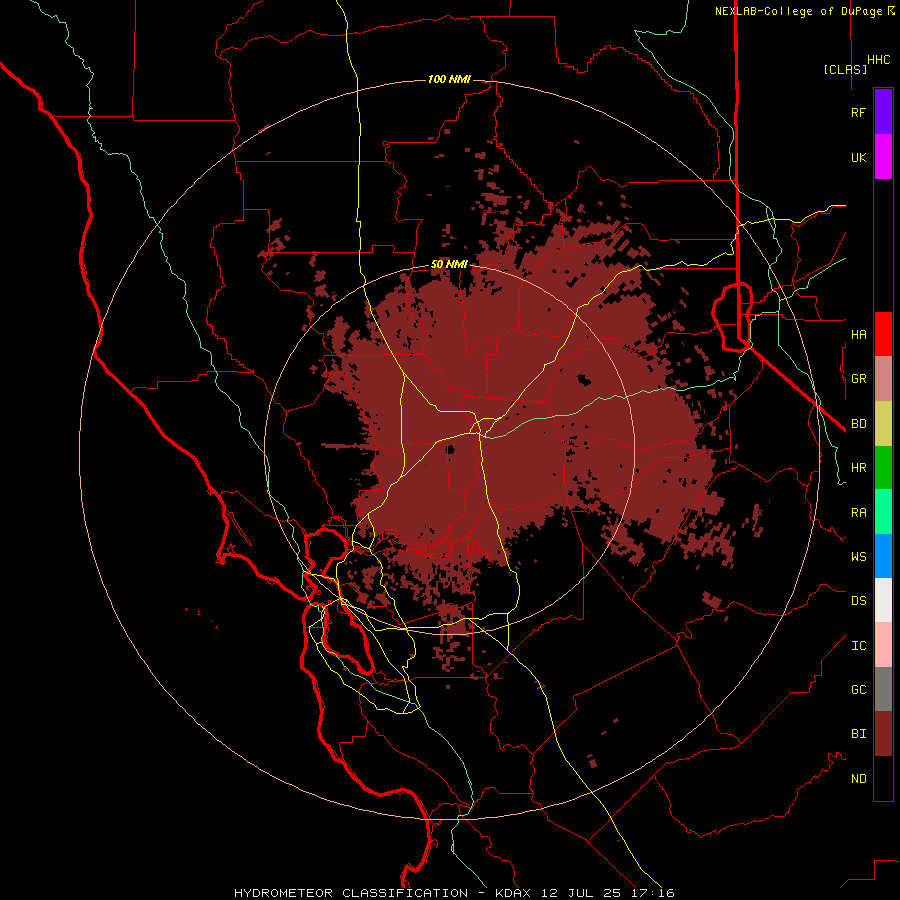Pick the HR green legend color swatch
Viewport: 900px width, 900px height.
point(883,467)
